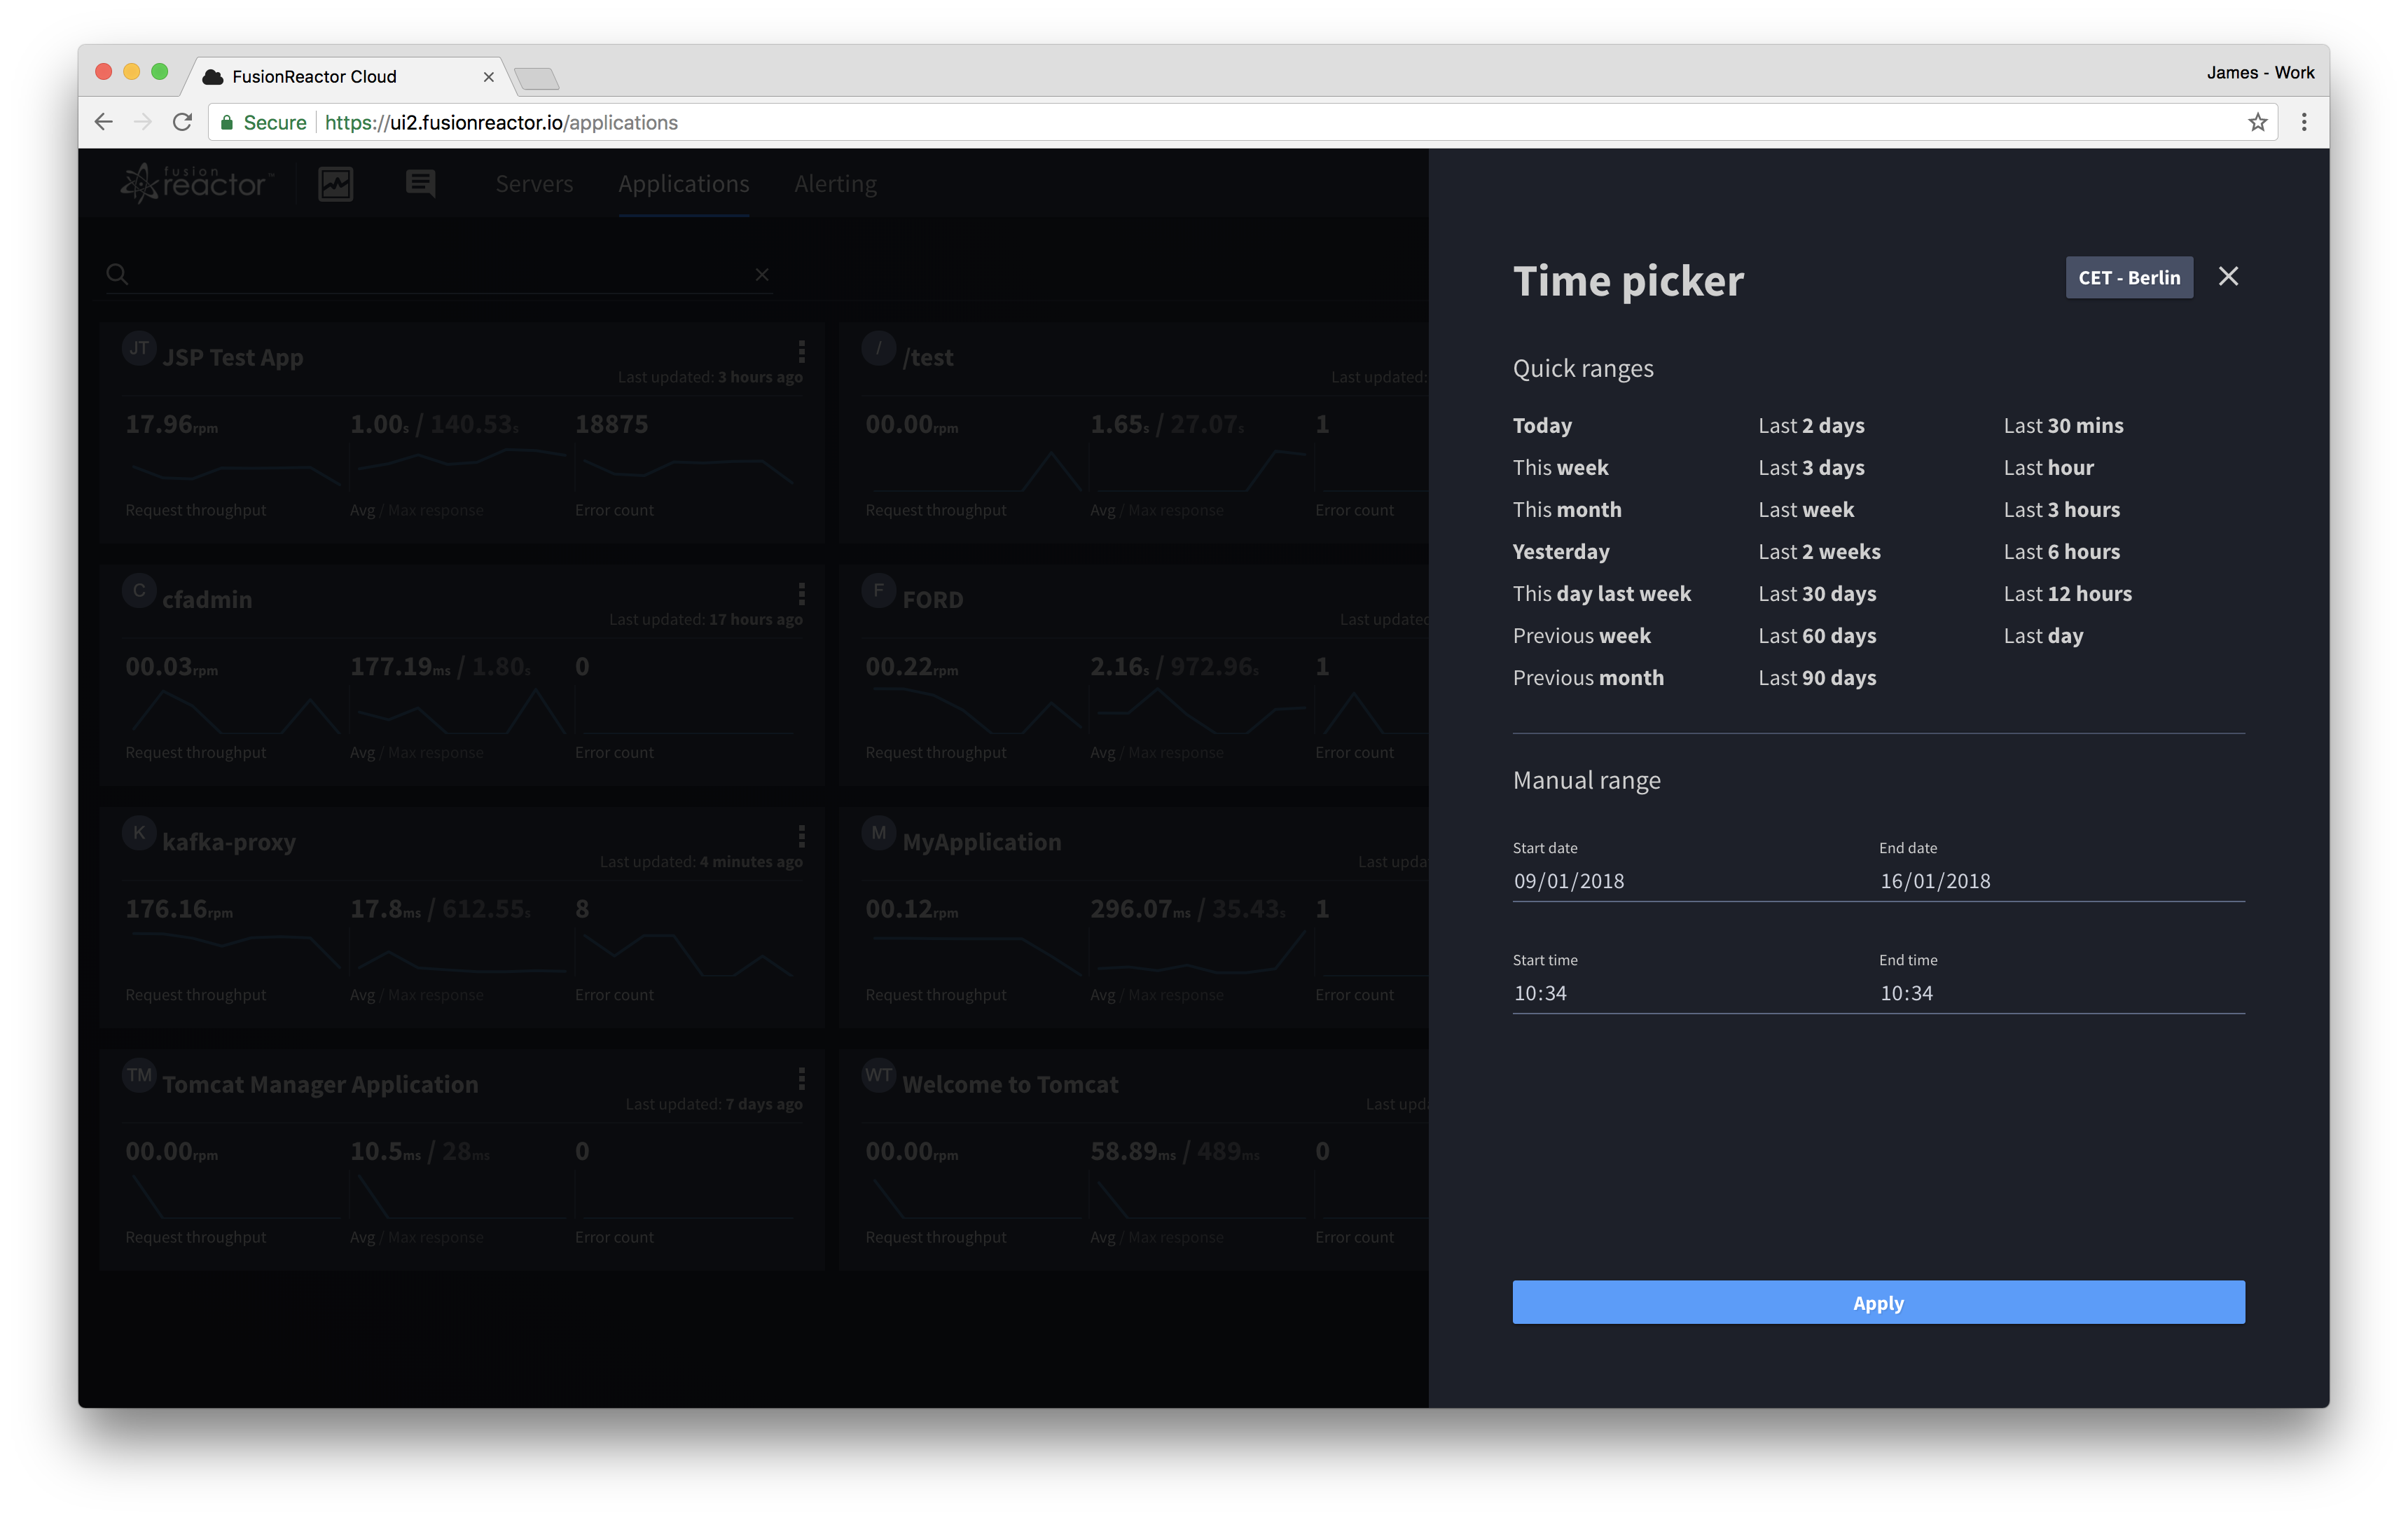Viewport: 2408px width, 1520px height.
Task: Open the Servers tab
Action: click(534, 183)
